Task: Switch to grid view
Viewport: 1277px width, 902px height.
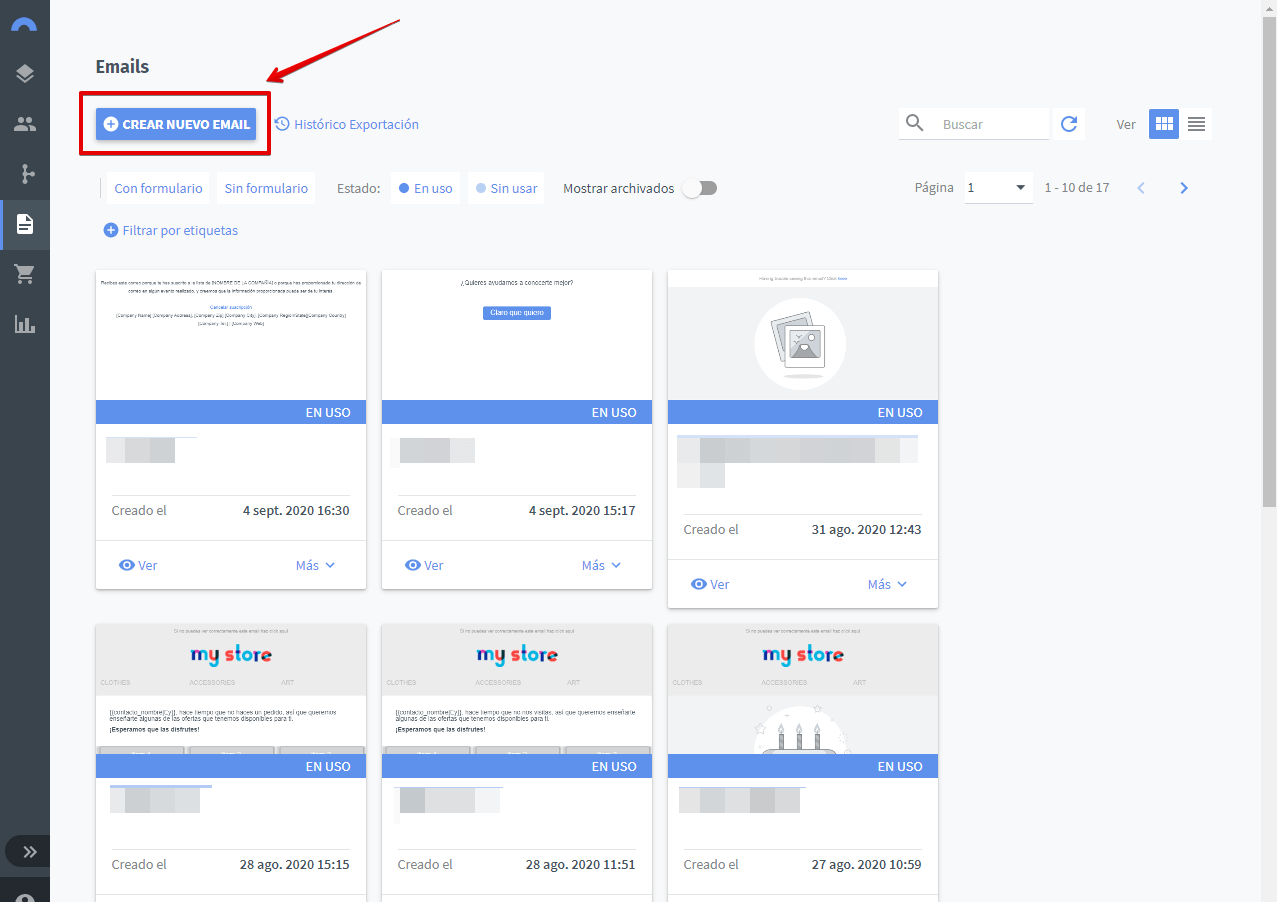Action: click(x=1164, y=124)
